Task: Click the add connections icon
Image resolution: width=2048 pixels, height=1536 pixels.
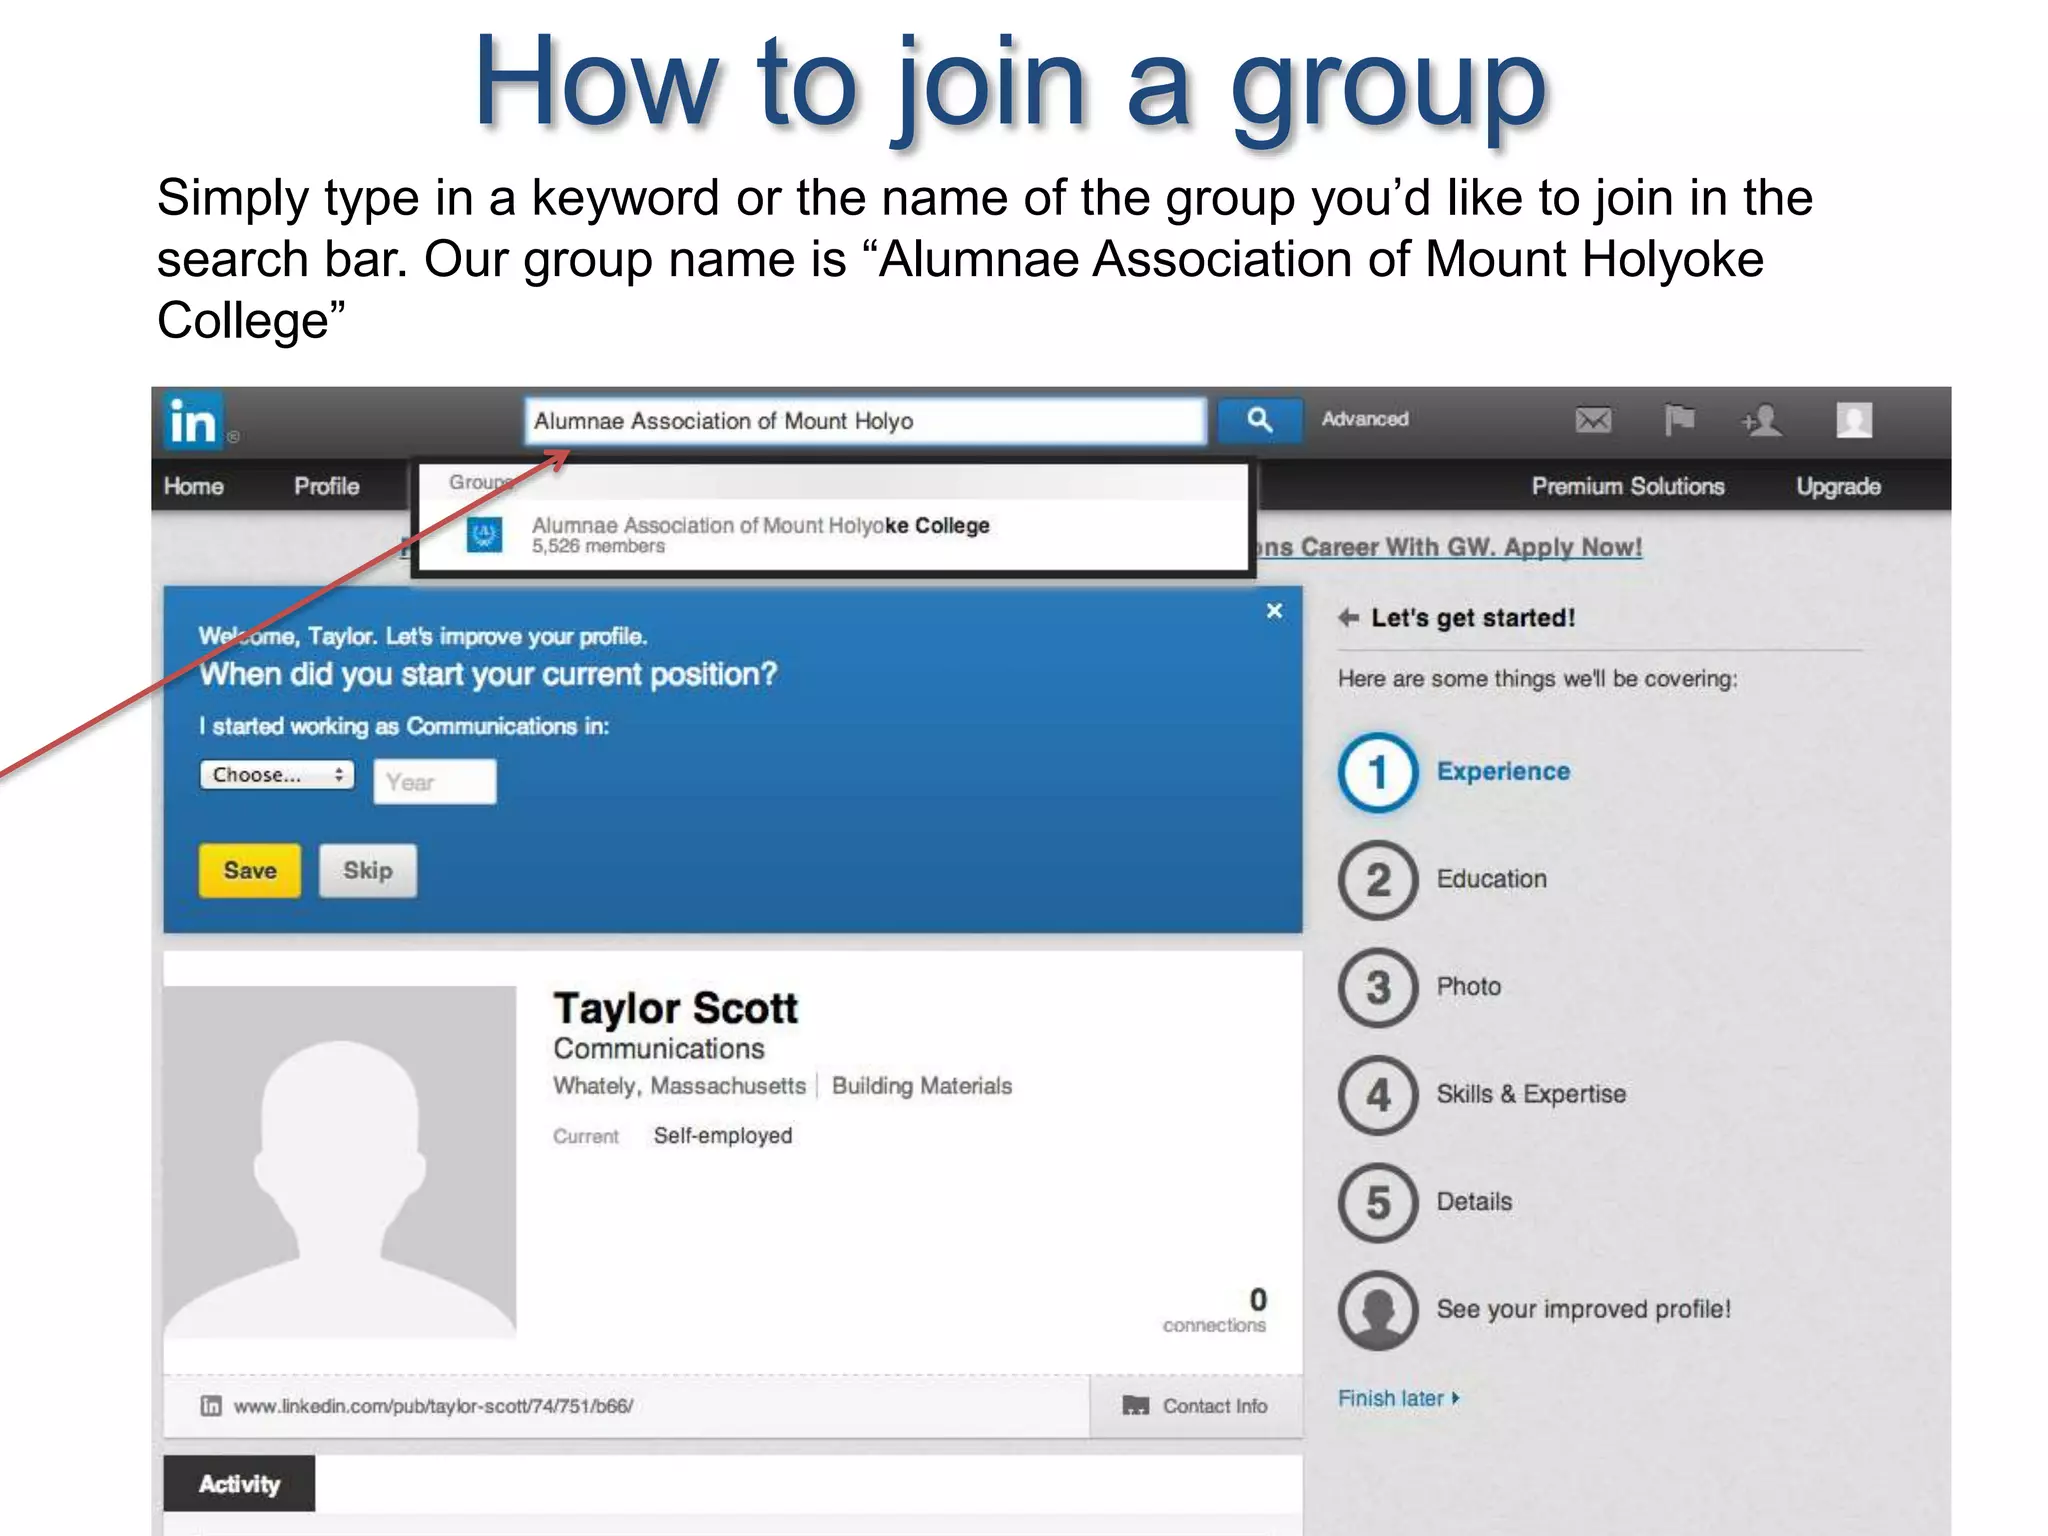Action: tap(1762, 420)
